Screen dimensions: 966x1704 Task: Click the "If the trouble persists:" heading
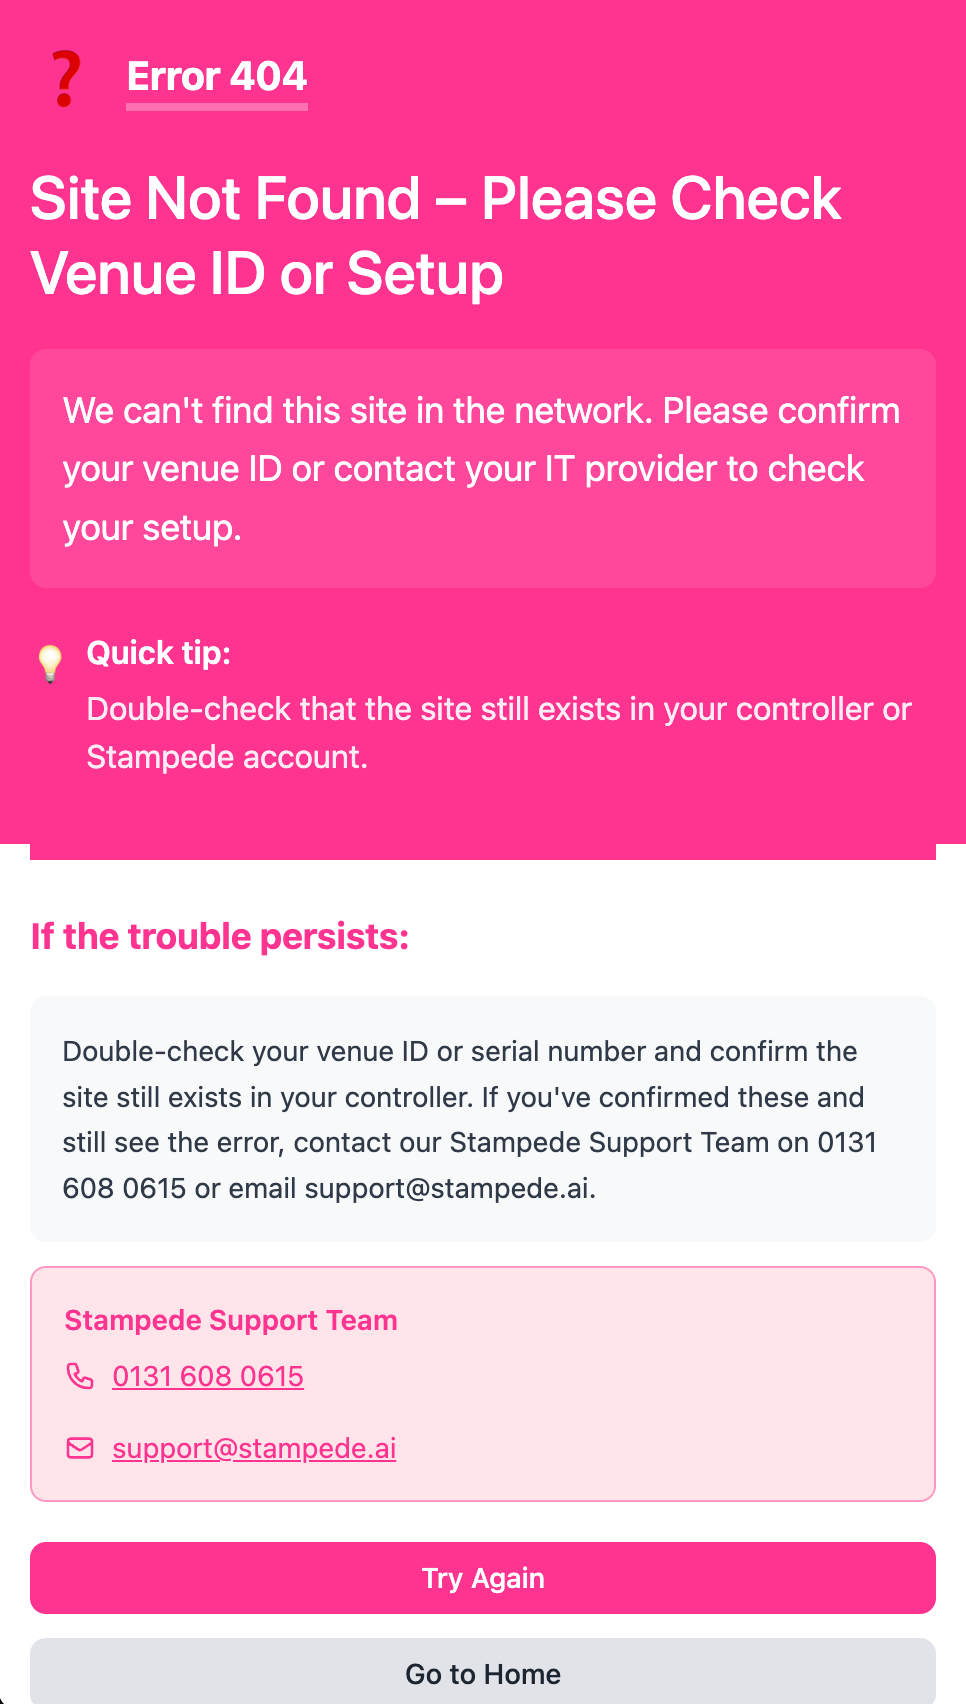coord(220,937)
